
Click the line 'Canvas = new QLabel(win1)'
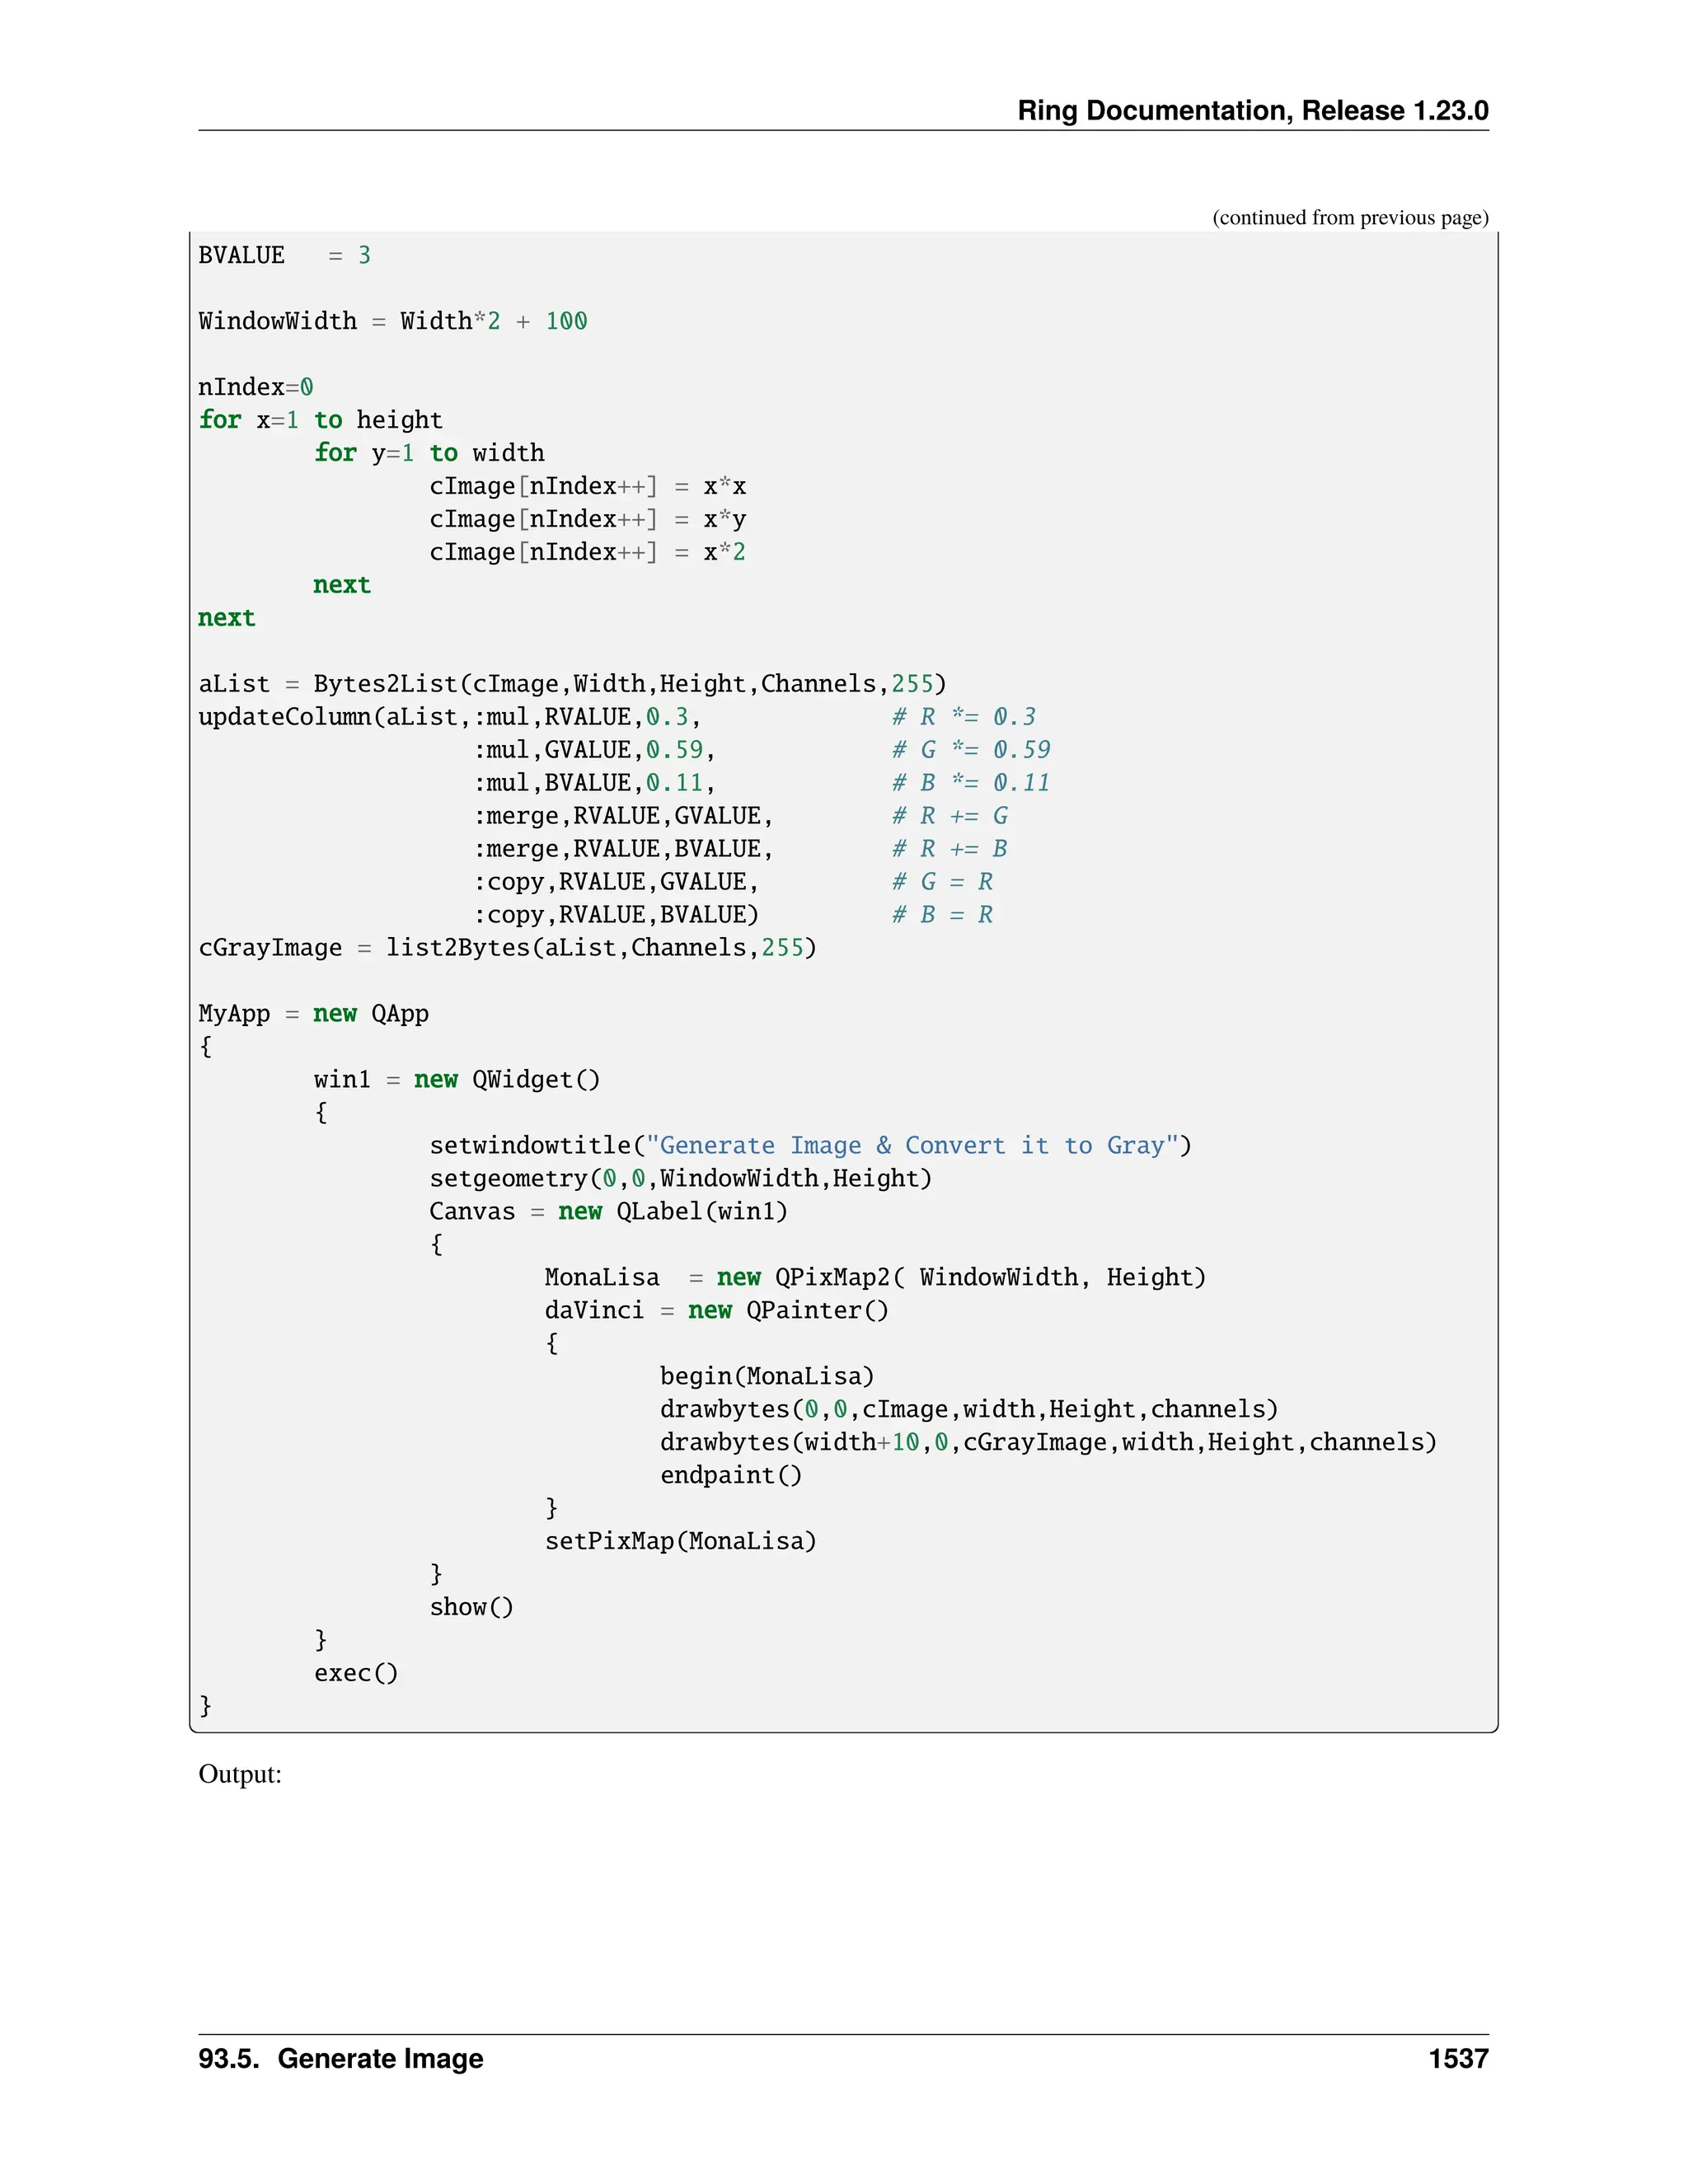(609, 1212)
